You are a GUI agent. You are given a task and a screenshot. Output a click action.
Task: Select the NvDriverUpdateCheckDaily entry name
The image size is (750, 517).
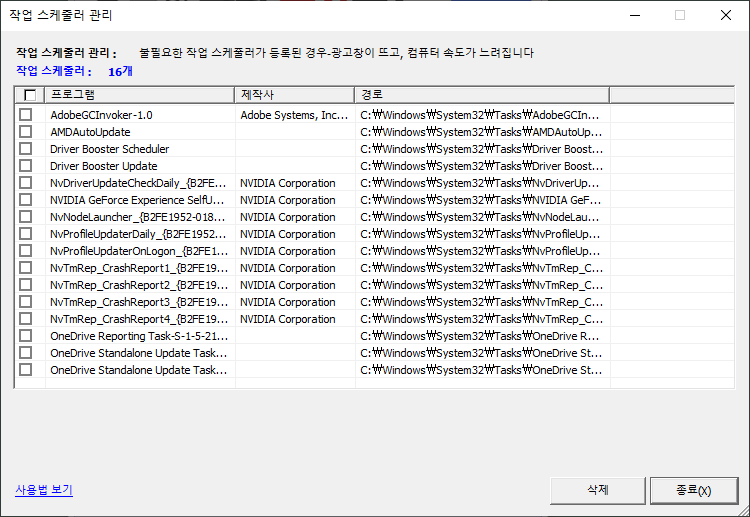(138, 183)
